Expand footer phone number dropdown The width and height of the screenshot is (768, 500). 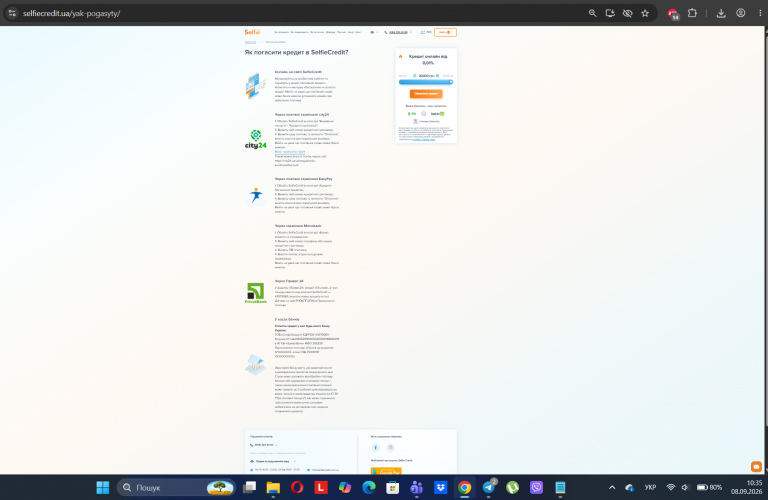pos(276,445)
